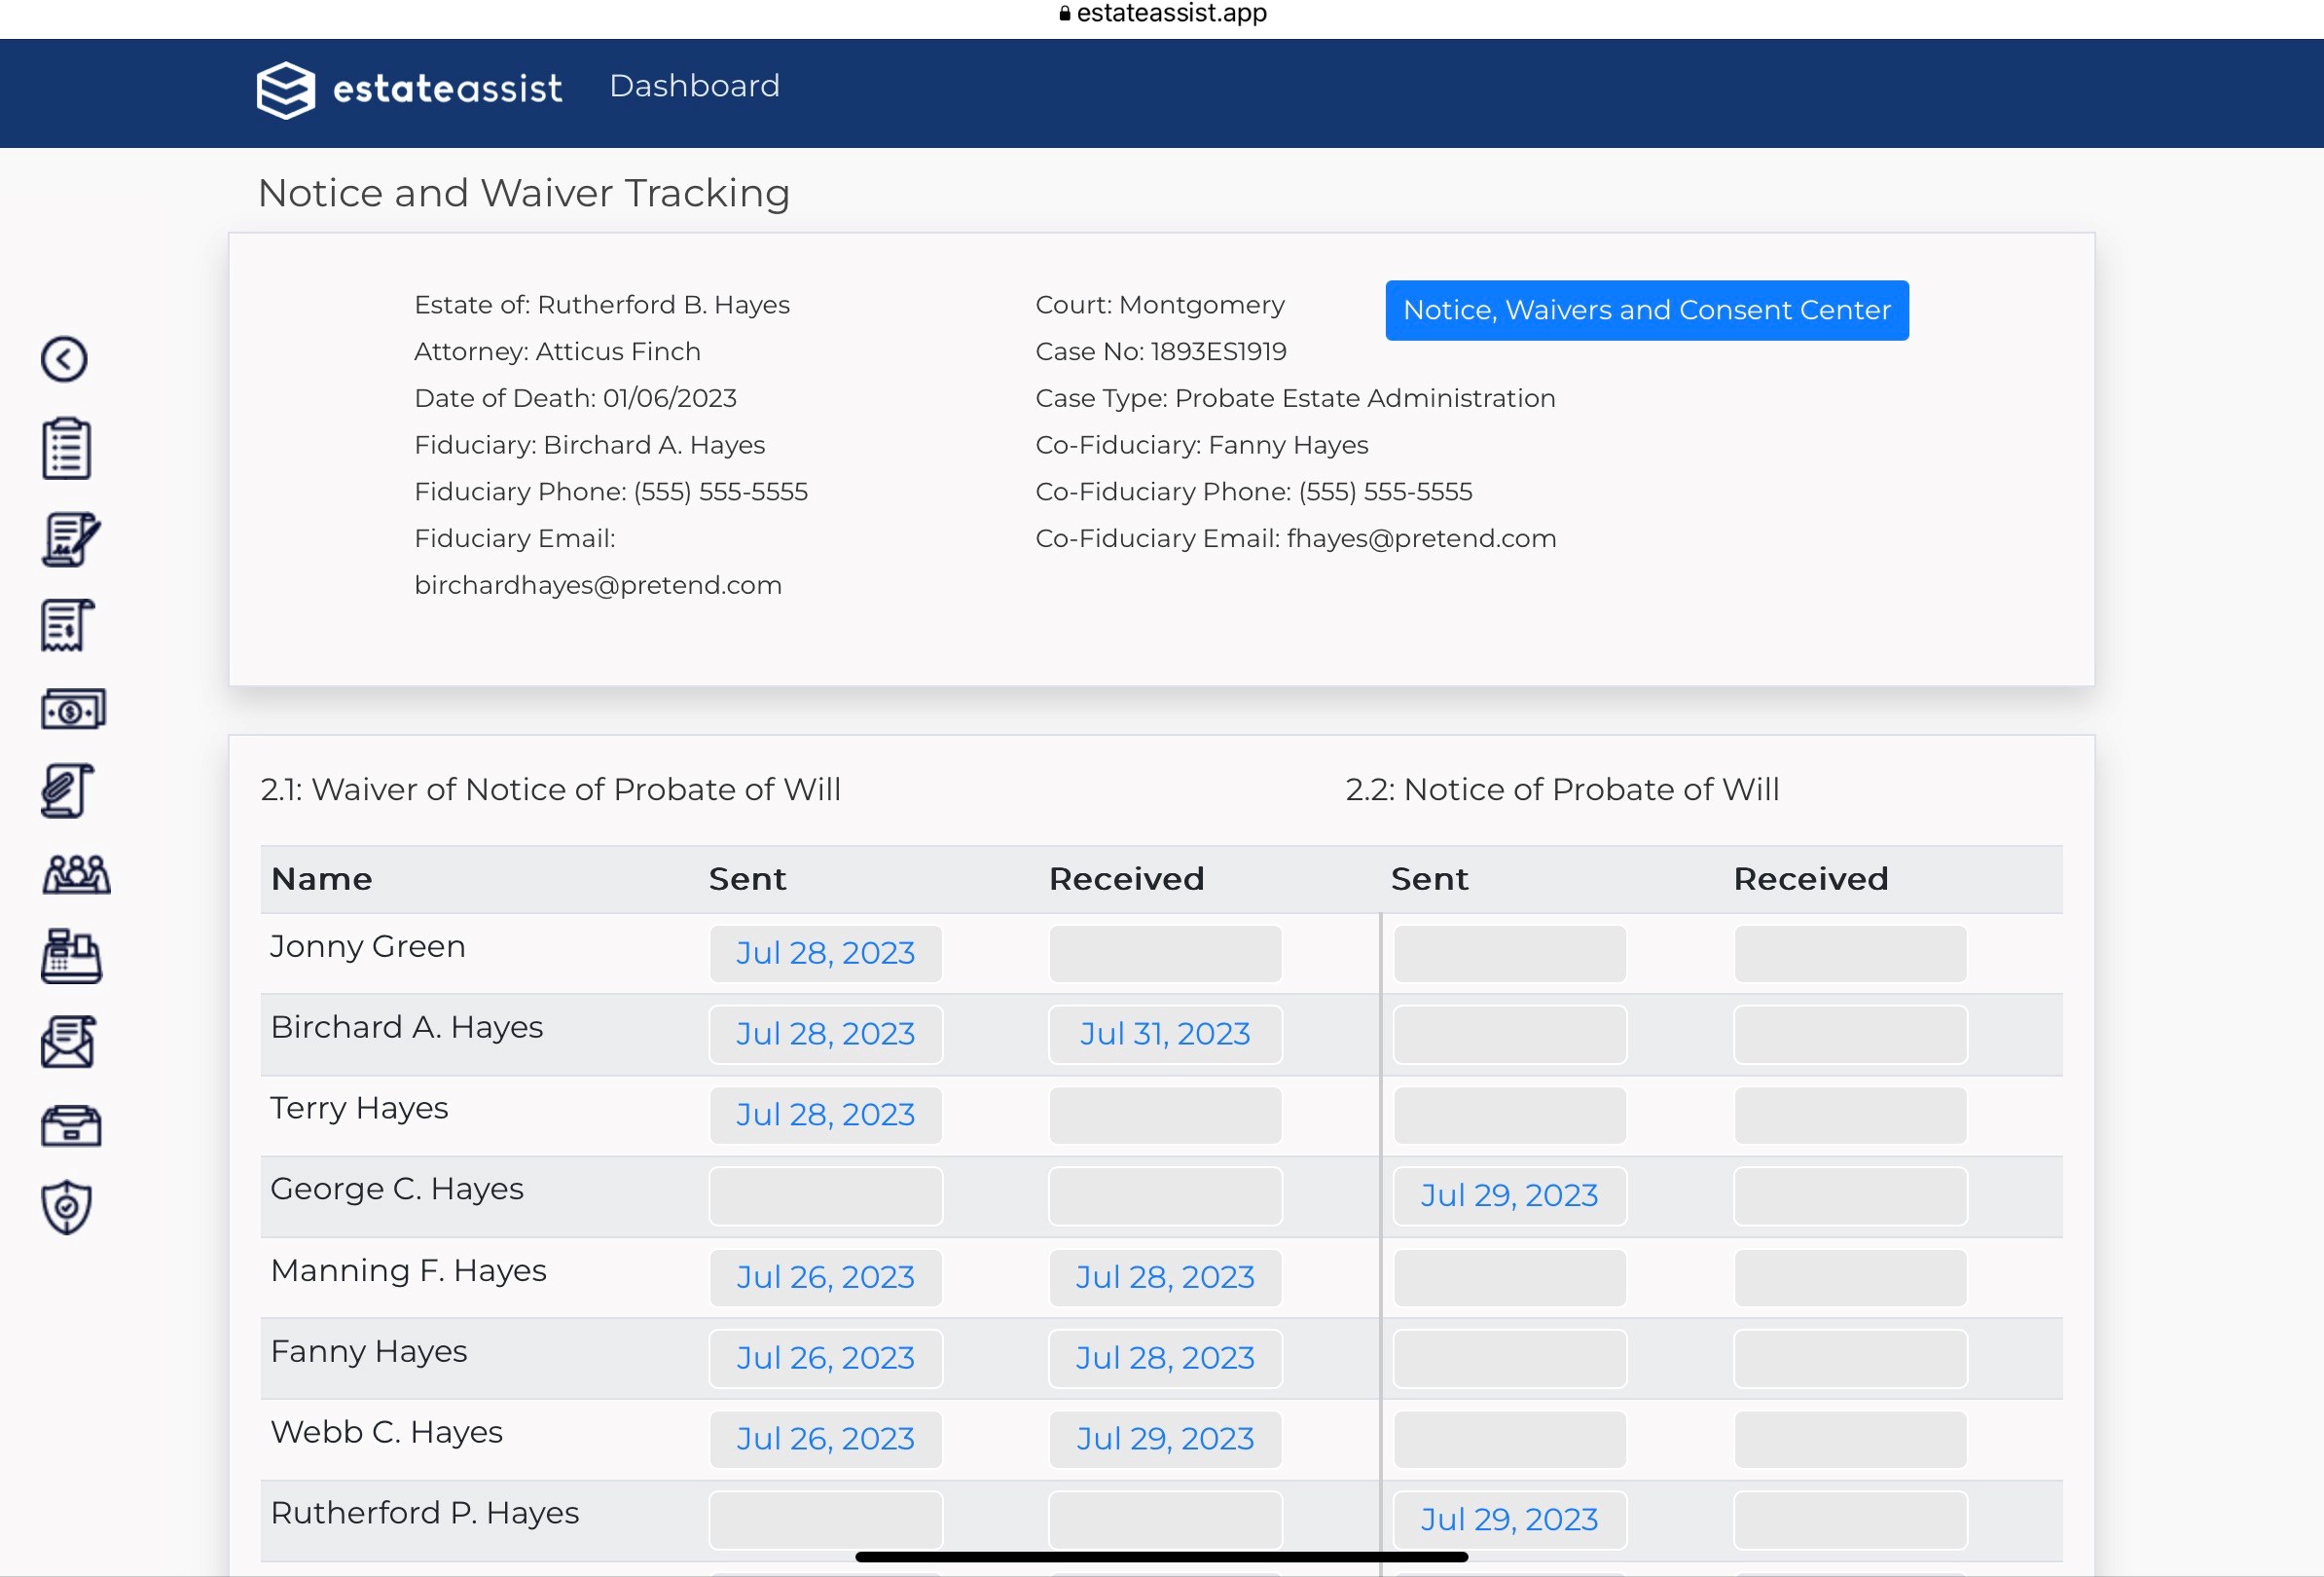Edit Webb C. Hayes waiver received Jul 29, 2023
The height and width of the screenshot is (1577, 2324).
tap(1165, 1440)
